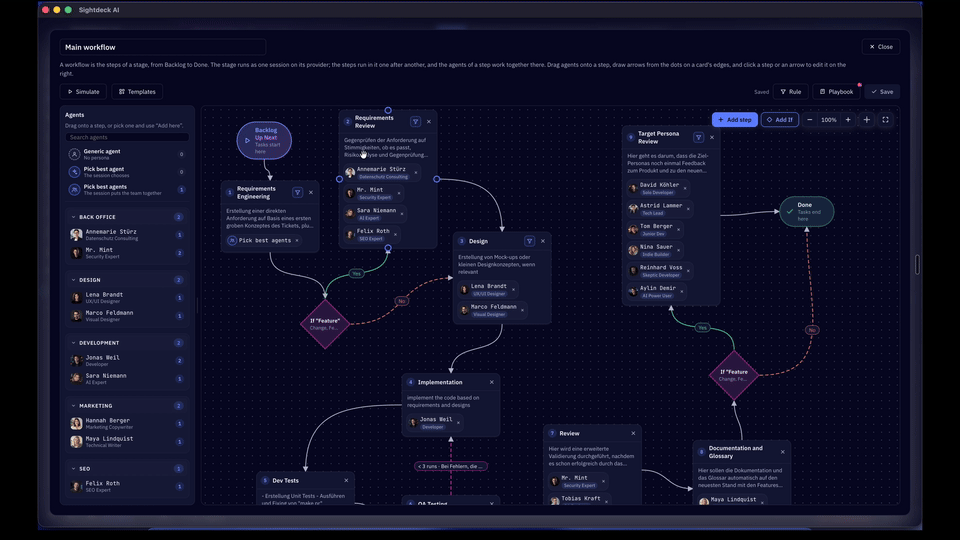The width and height of the screenshot is (960, 540).
Task: Open the Templates gallery
Action: click(137, 92)
